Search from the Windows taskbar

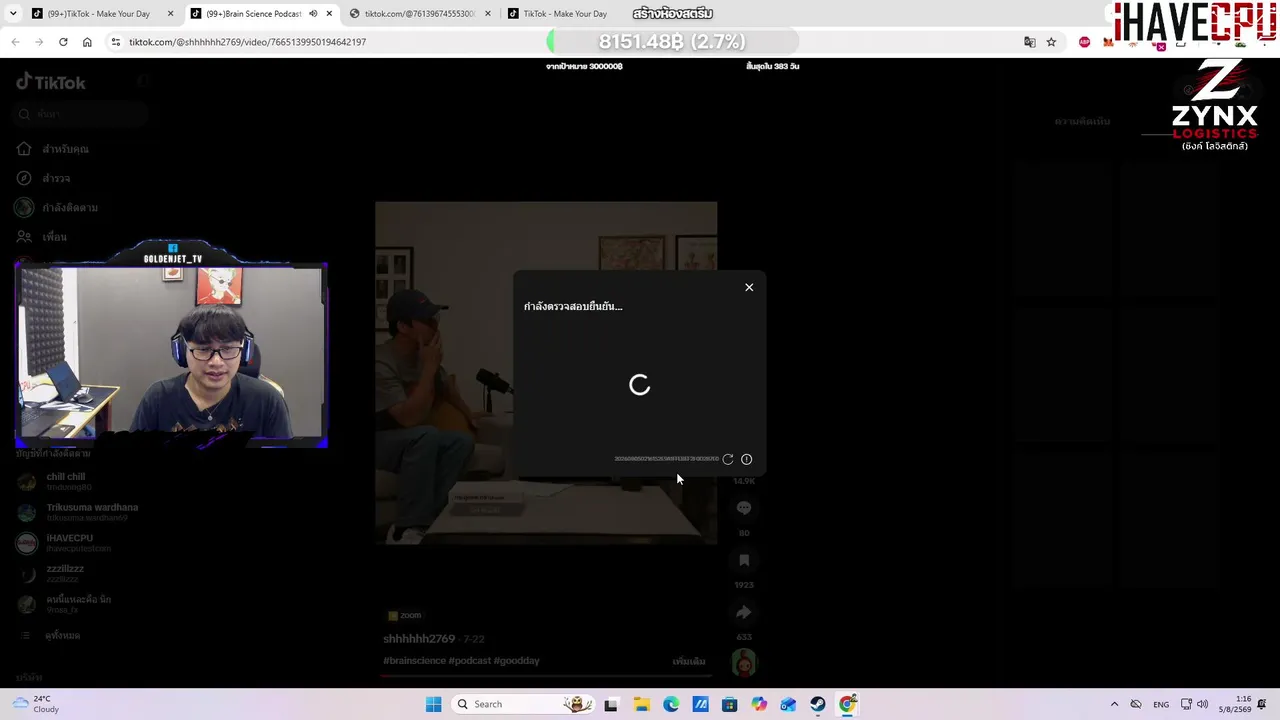[521, 704]
